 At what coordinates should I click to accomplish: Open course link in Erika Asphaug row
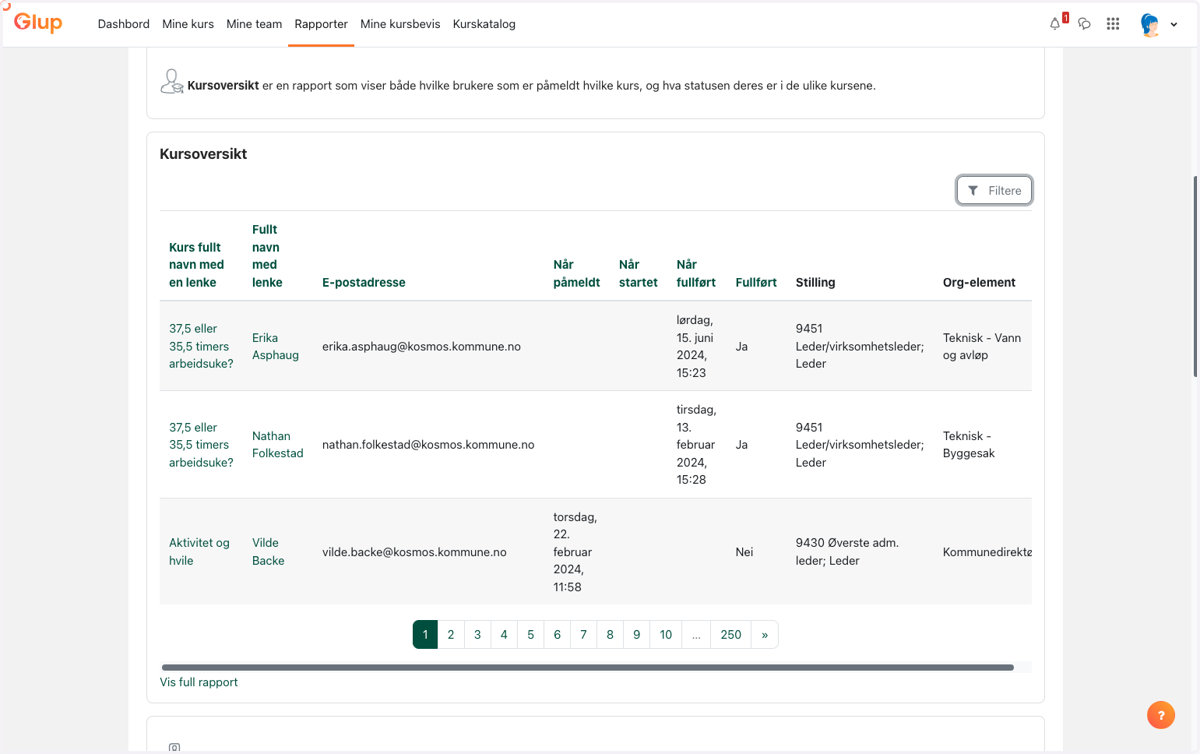coord(201,346)
